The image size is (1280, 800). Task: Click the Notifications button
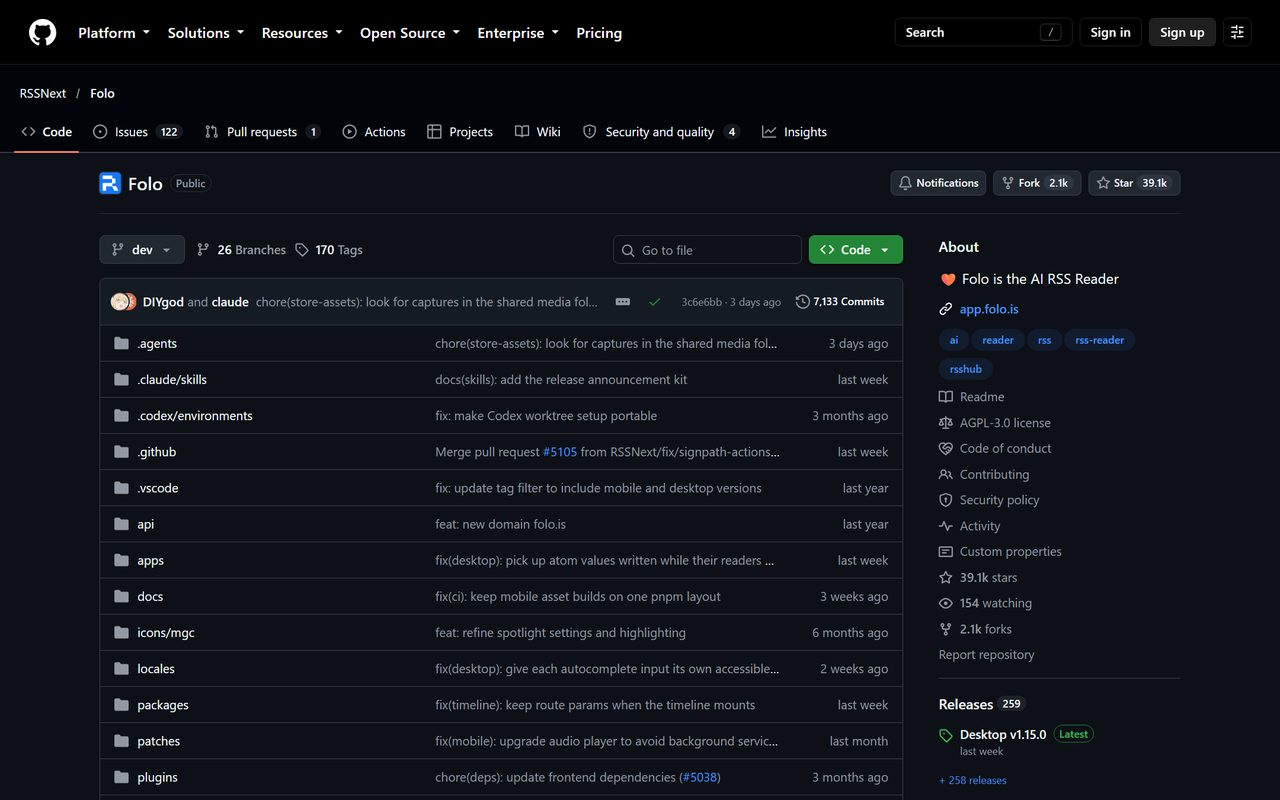tap(938, 183)
